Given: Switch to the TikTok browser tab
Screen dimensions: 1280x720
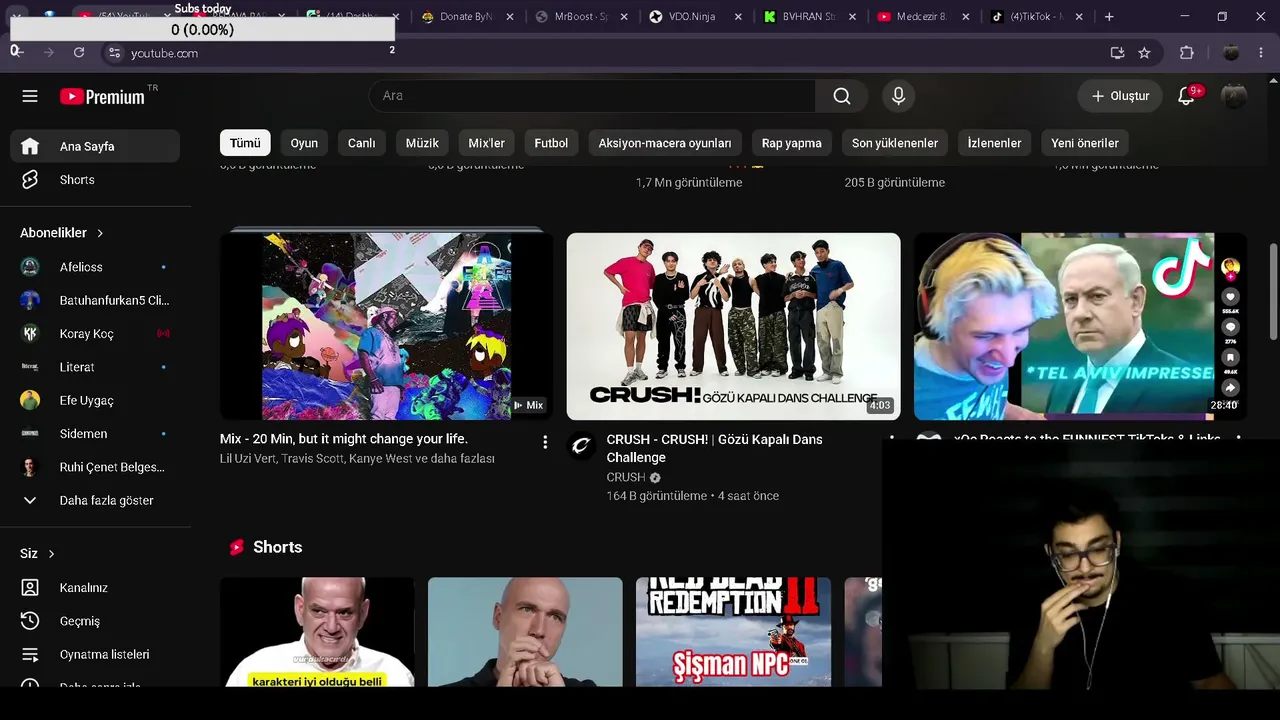Looking at the screenshot, I should [1037, 17].
